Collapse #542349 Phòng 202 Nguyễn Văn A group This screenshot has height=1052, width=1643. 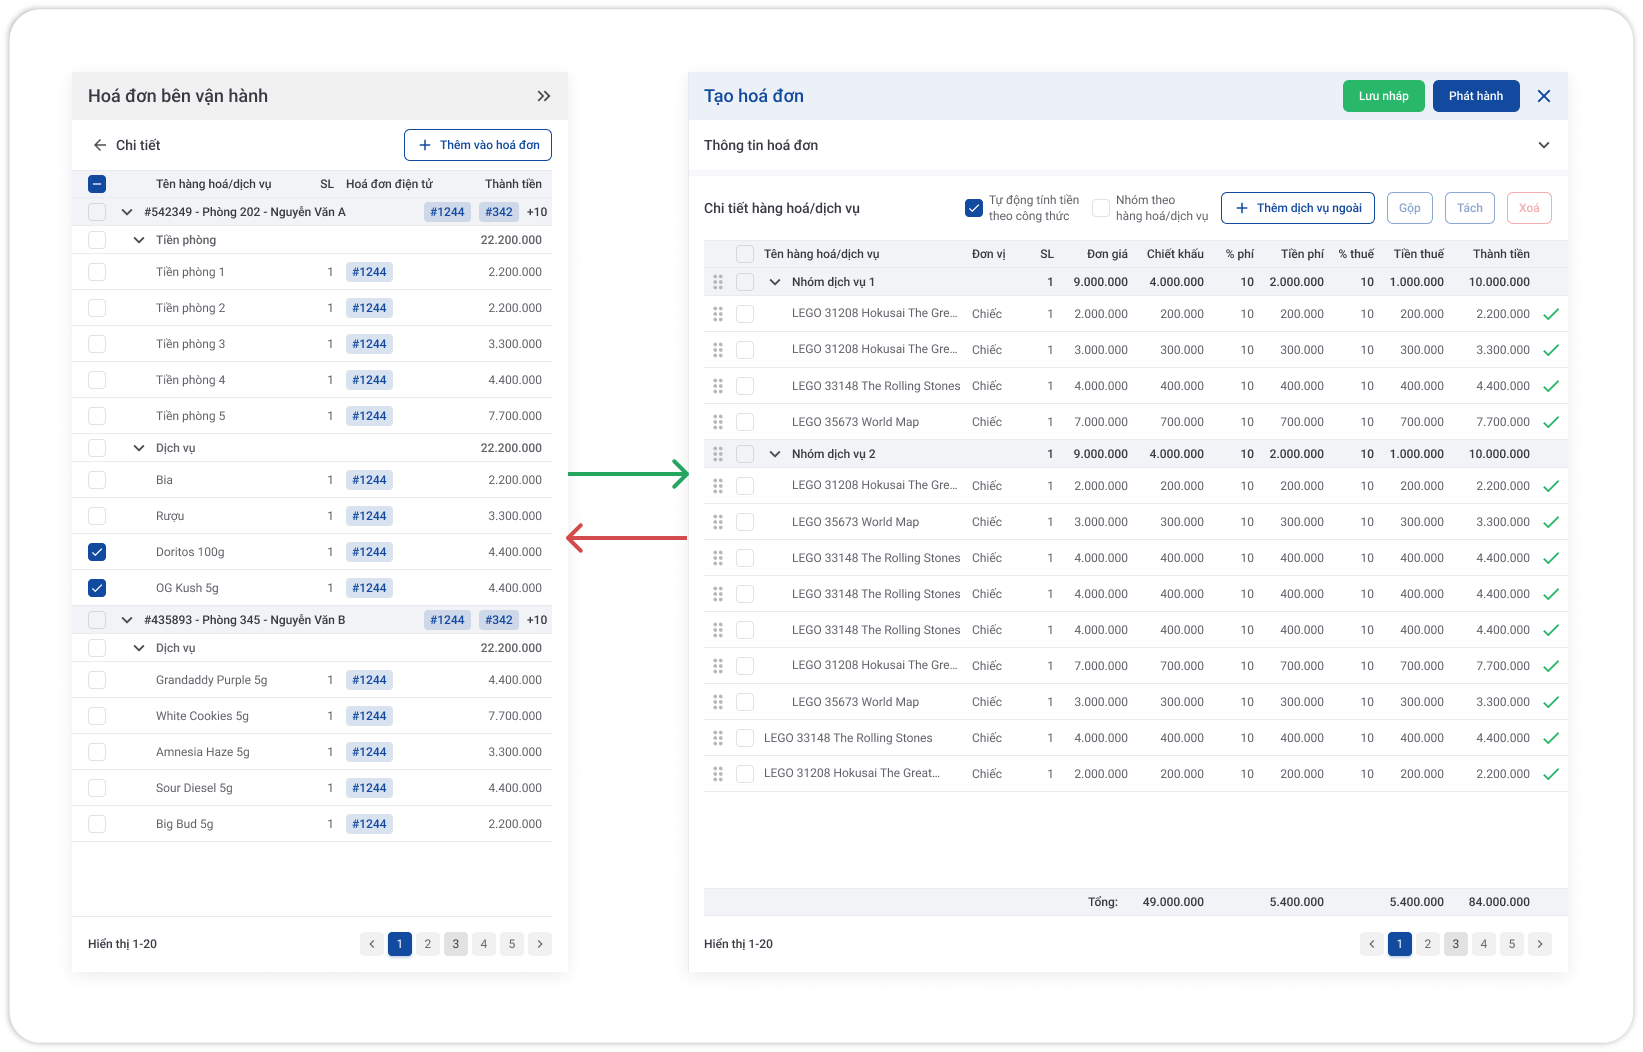pyautogui.click(x=127, y=212)
